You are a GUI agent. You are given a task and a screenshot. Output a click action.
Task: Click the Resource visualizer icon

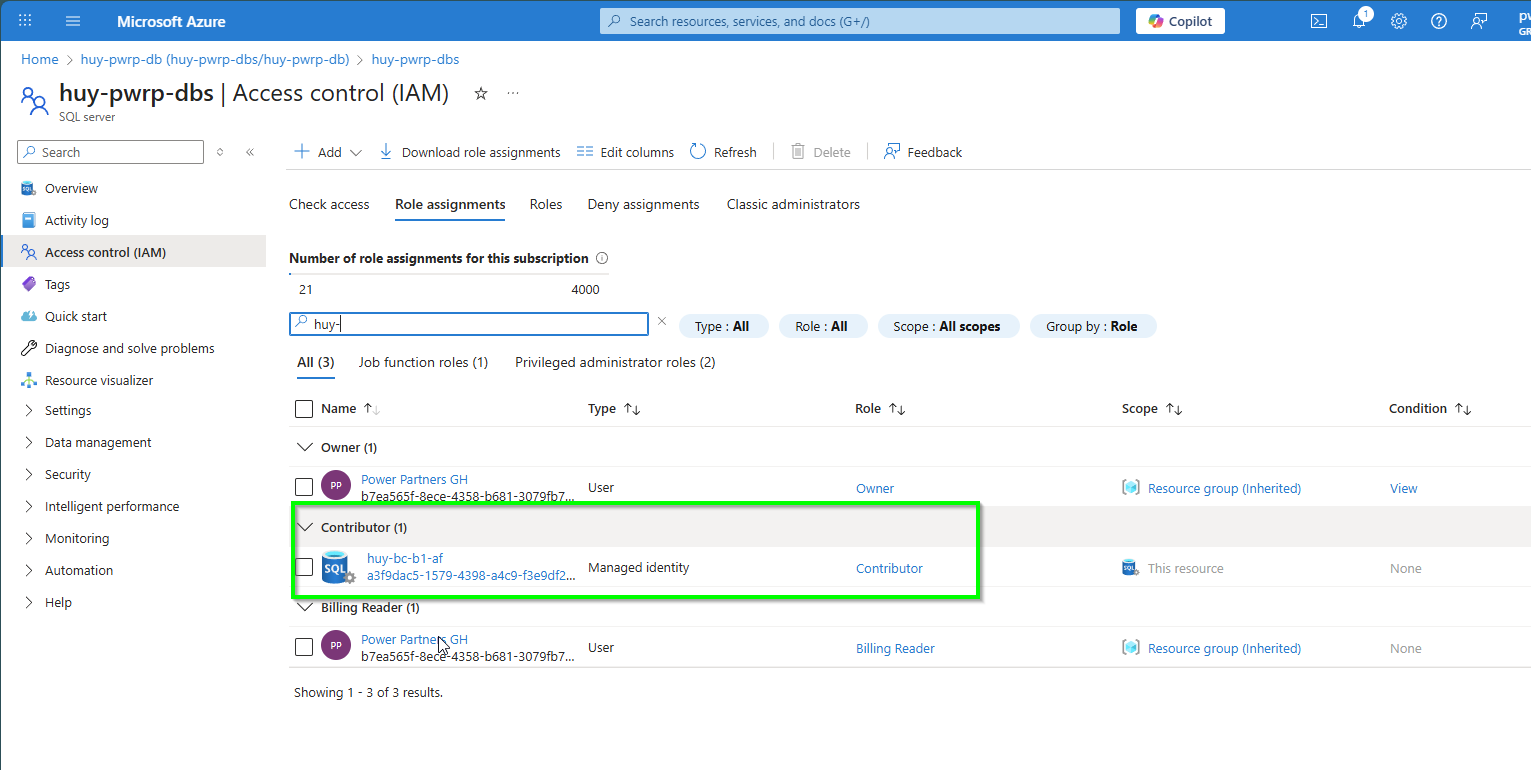coord(29,380)
